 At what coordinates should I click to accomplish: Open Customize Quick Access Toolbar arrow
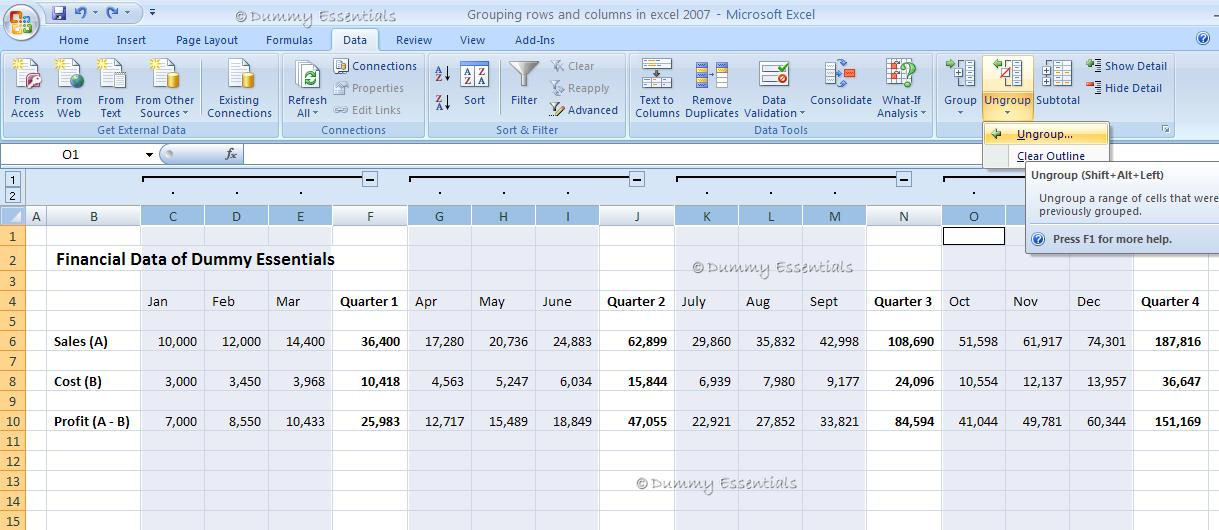152,13
